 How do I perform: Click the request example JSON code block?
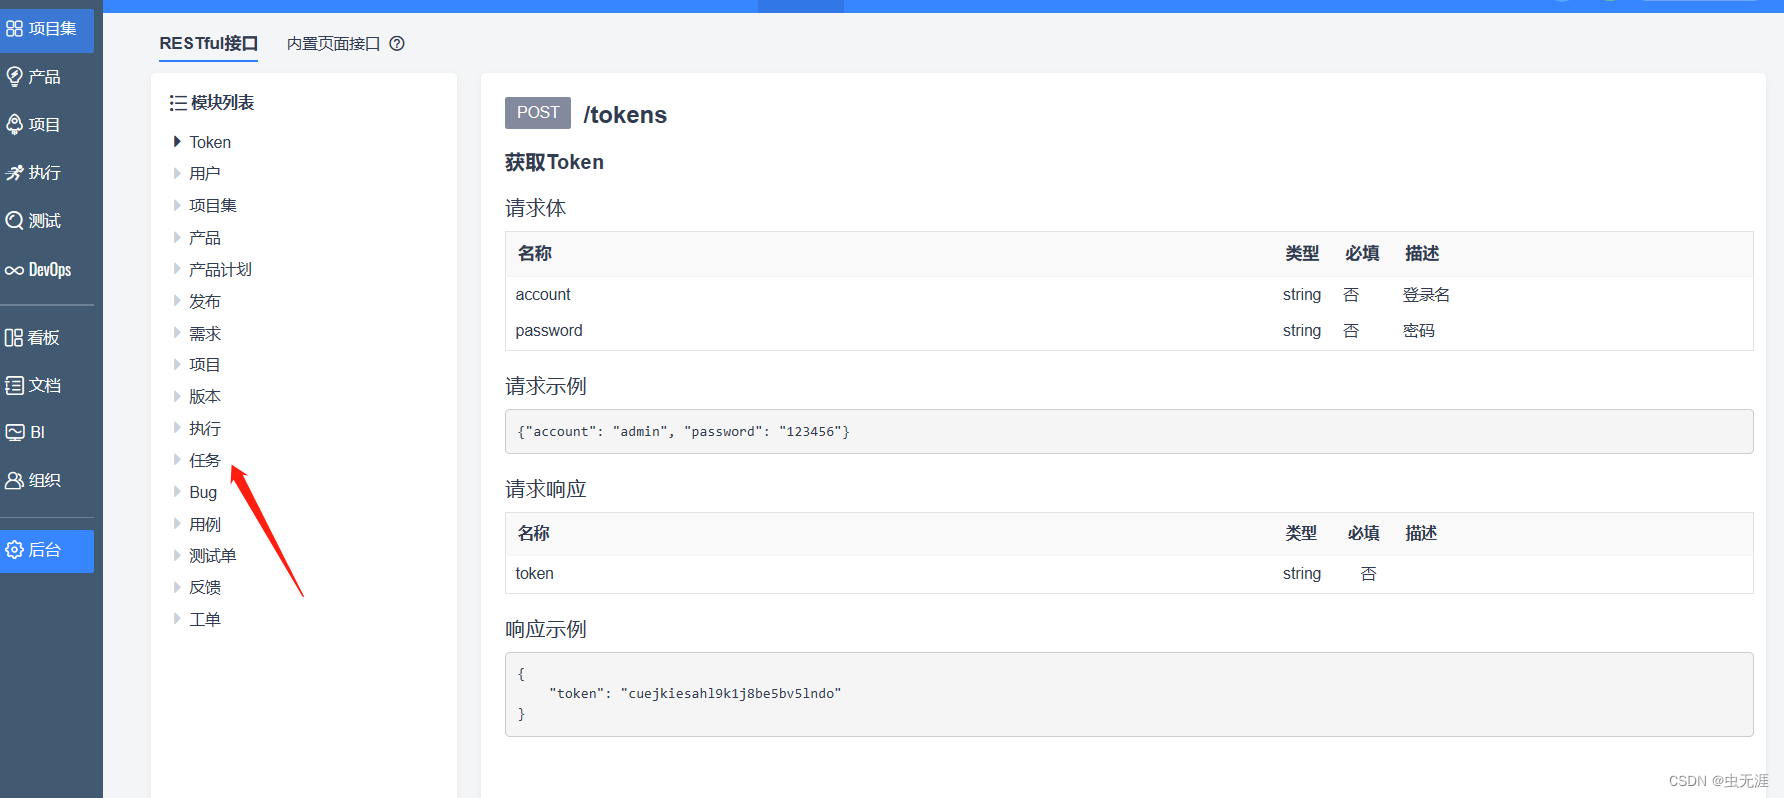pos(1129,431)
